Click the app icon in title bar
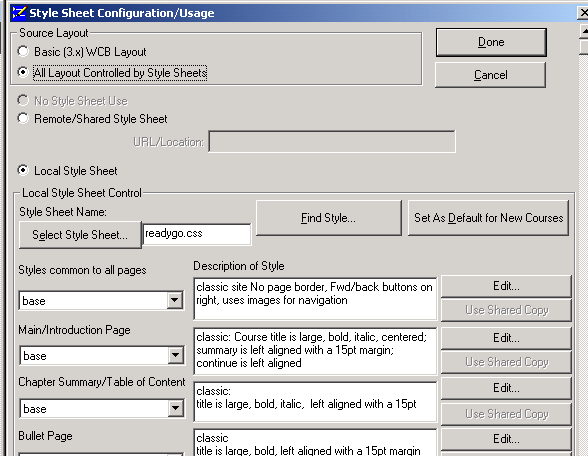588x456 pixels. tap(19, 13)
